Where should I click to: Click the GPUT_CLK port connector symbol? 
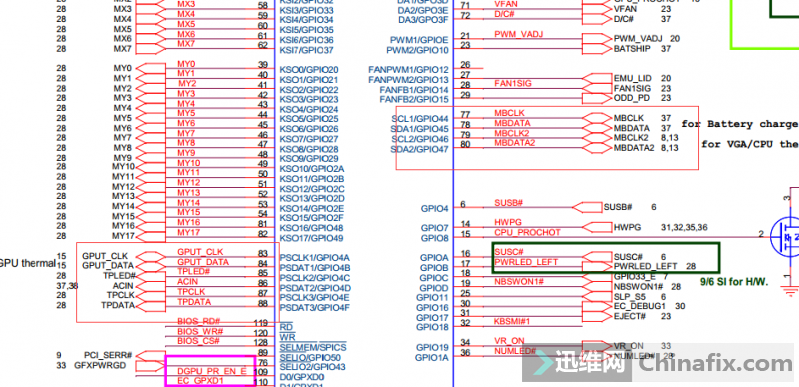click(x=151, y=256)
